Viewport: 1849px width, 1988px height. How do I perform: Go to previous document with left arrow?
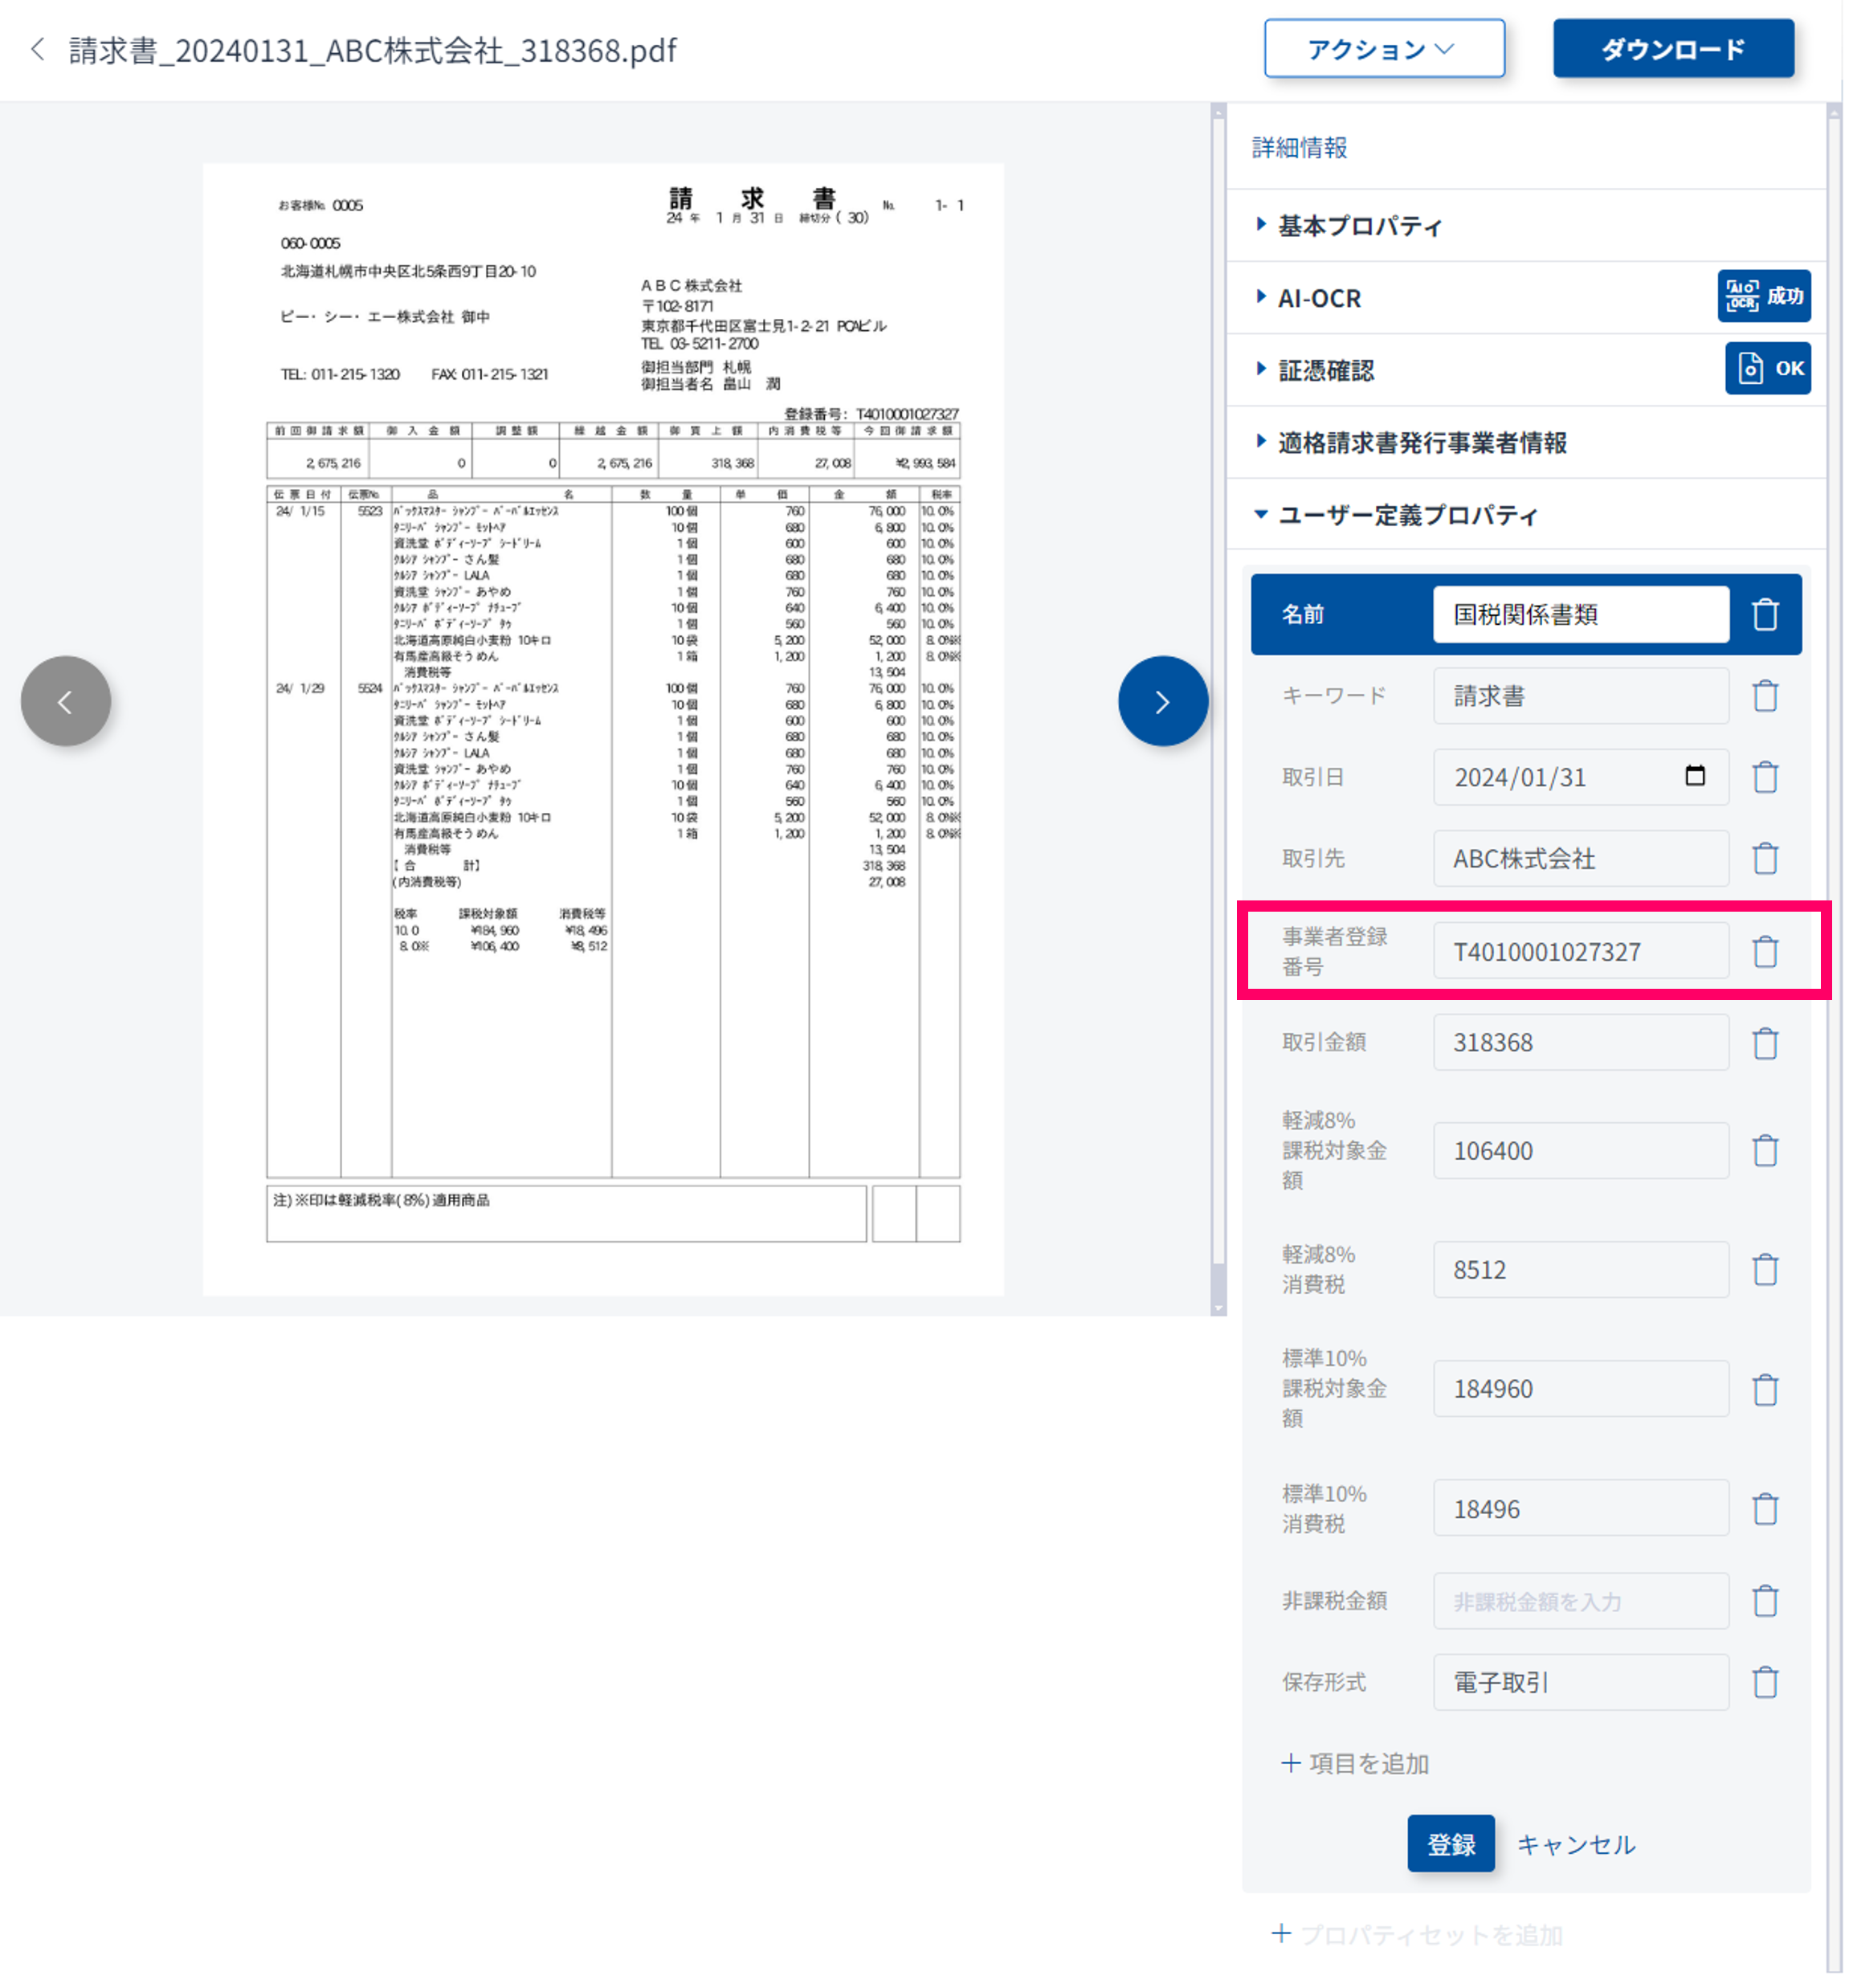[x=66, y=701]
